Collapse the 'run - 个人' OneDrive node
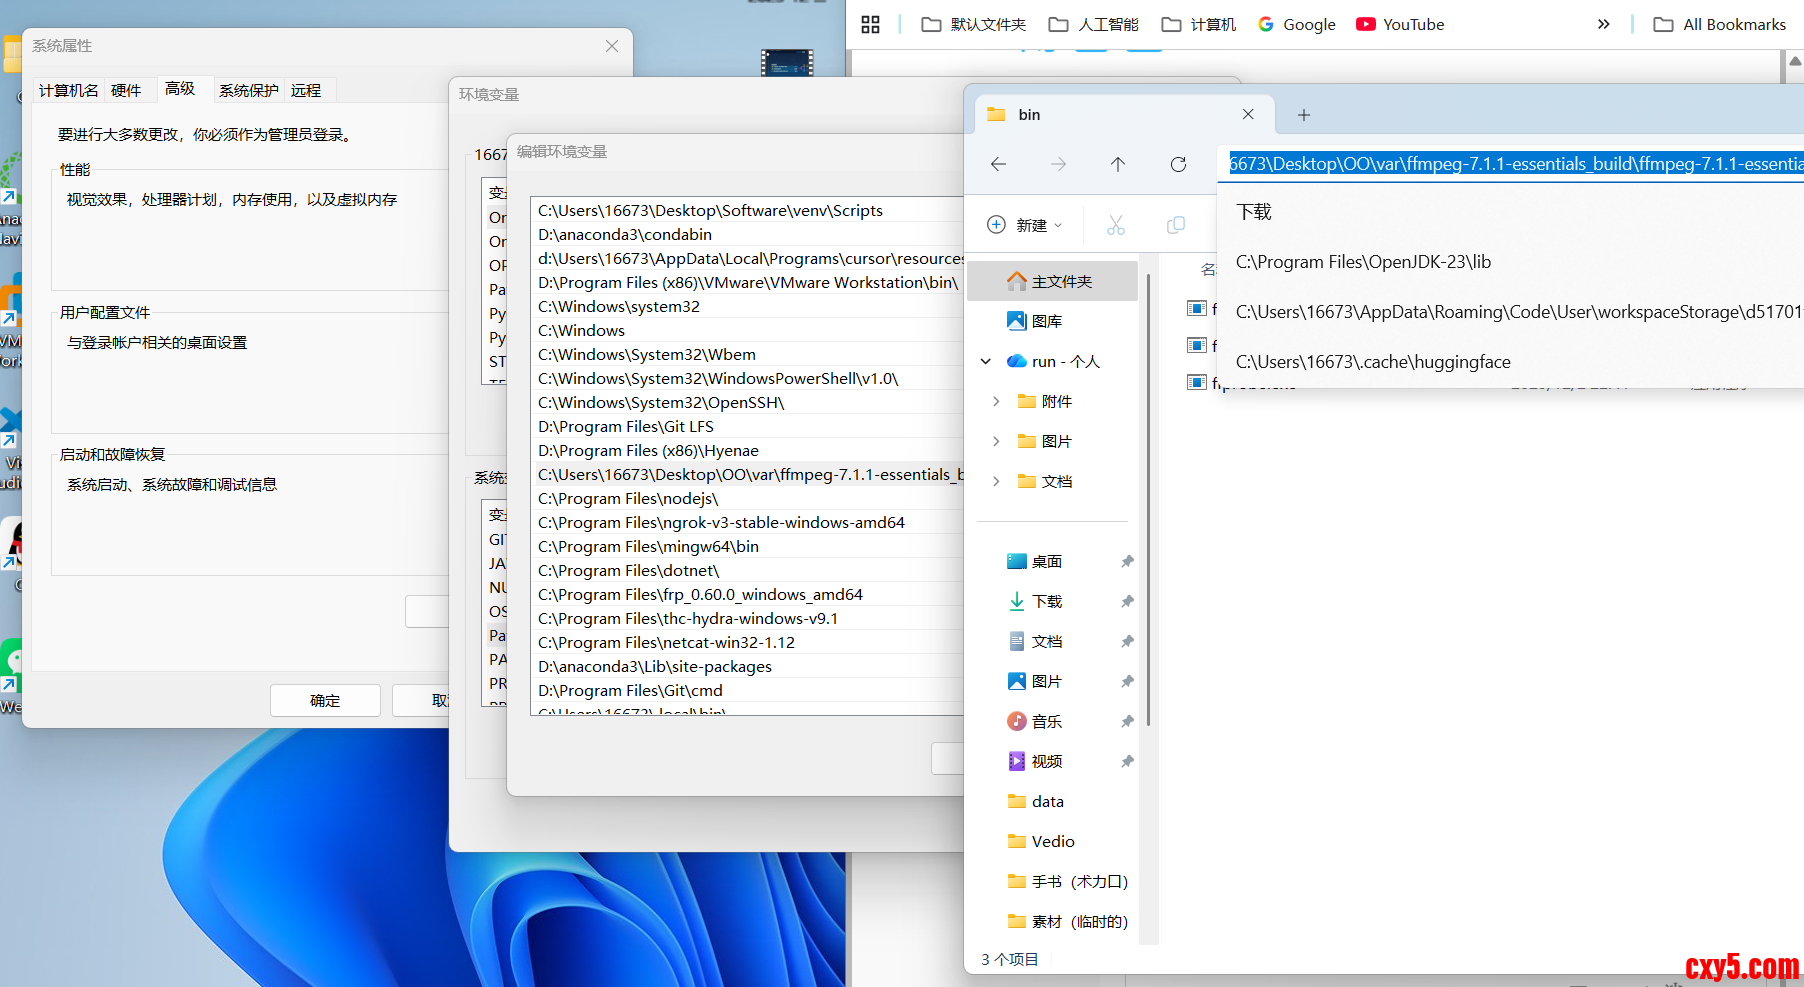Image resolution: width=1804 pixels, height=987 pixels. [986, 361]
